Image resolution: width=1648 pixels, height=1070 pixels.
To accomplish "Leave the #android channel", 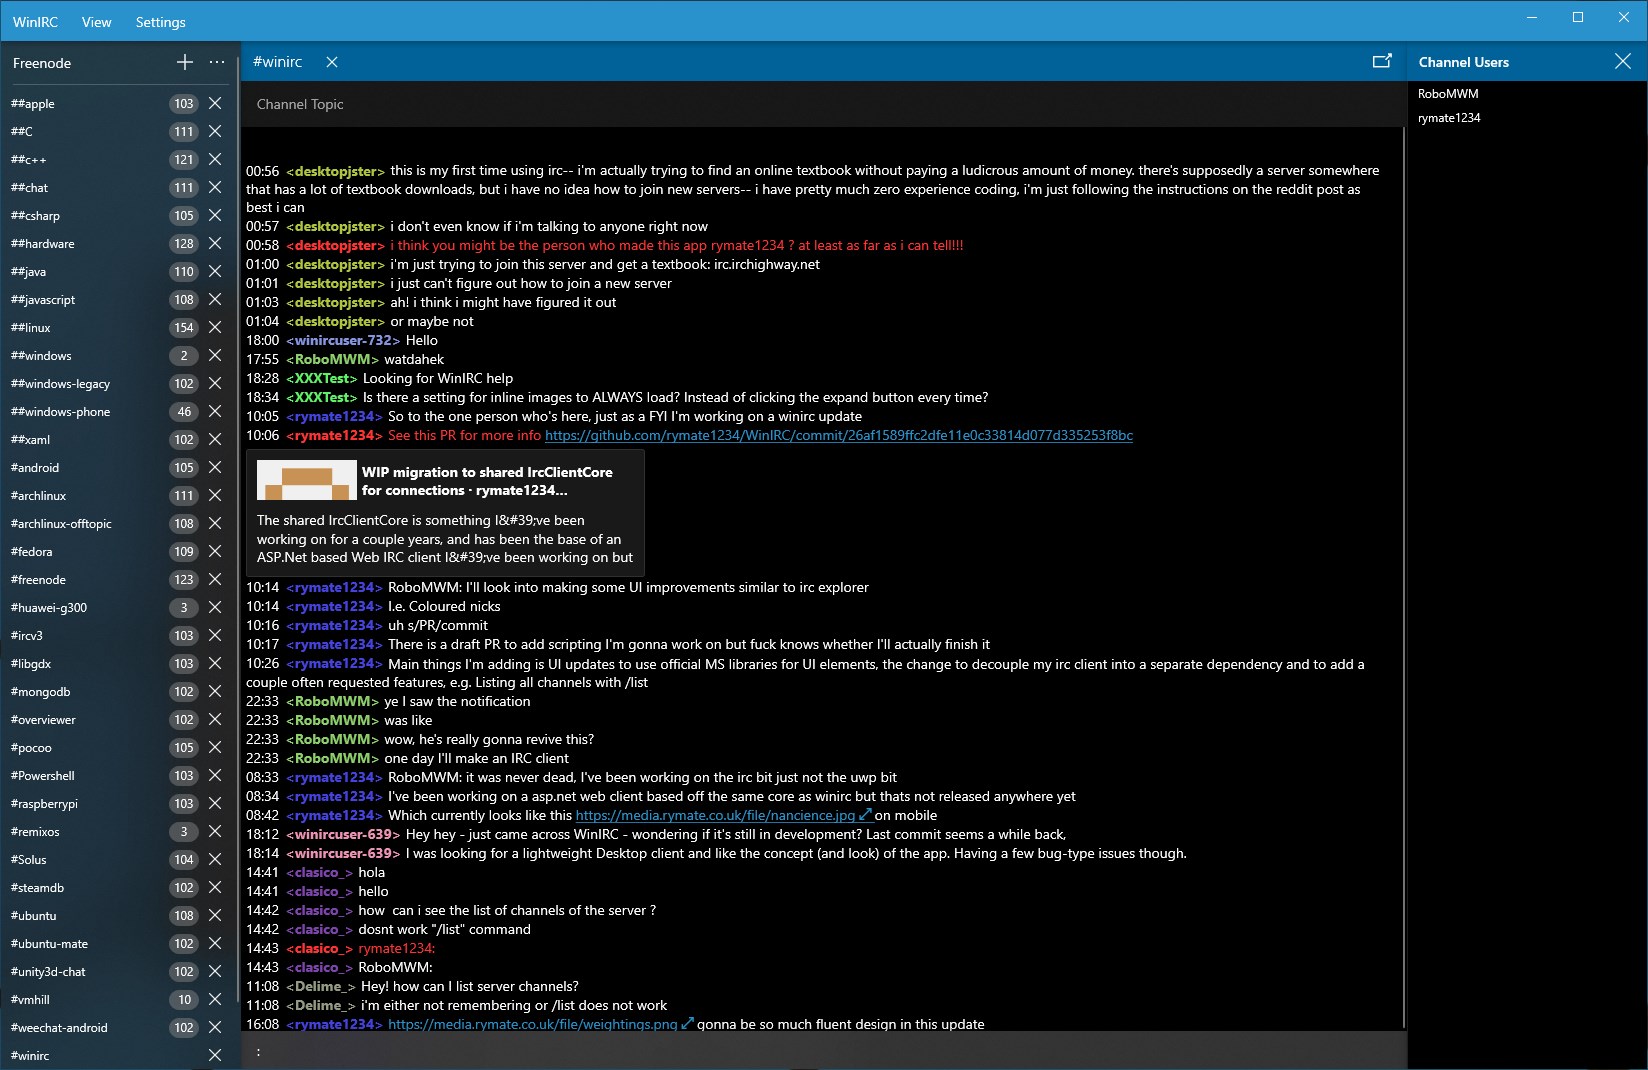I will (x=215, y=467).
